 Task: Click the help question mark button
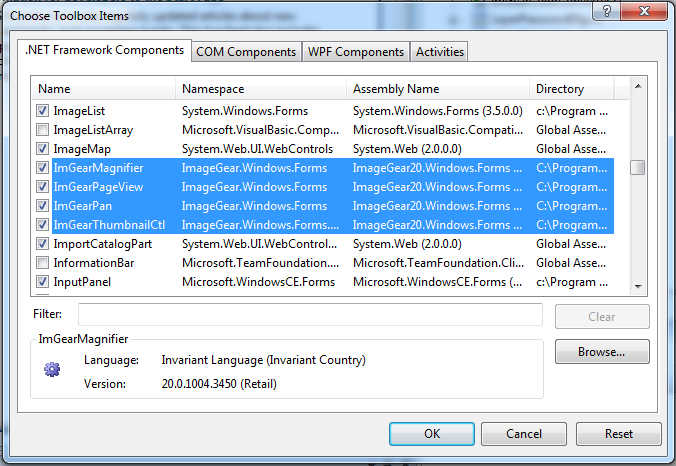coord(607,11)
